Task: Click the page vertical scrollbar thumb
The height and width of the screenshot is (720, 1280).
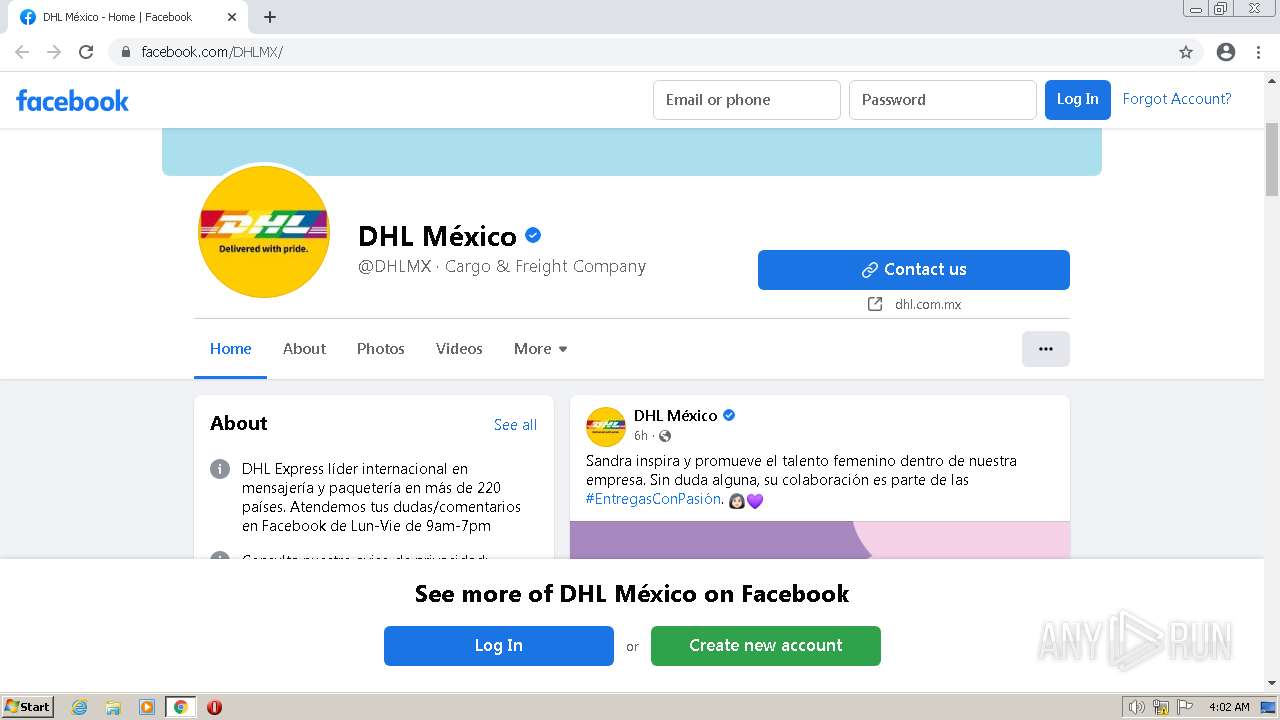Action: click(1272, 161)
